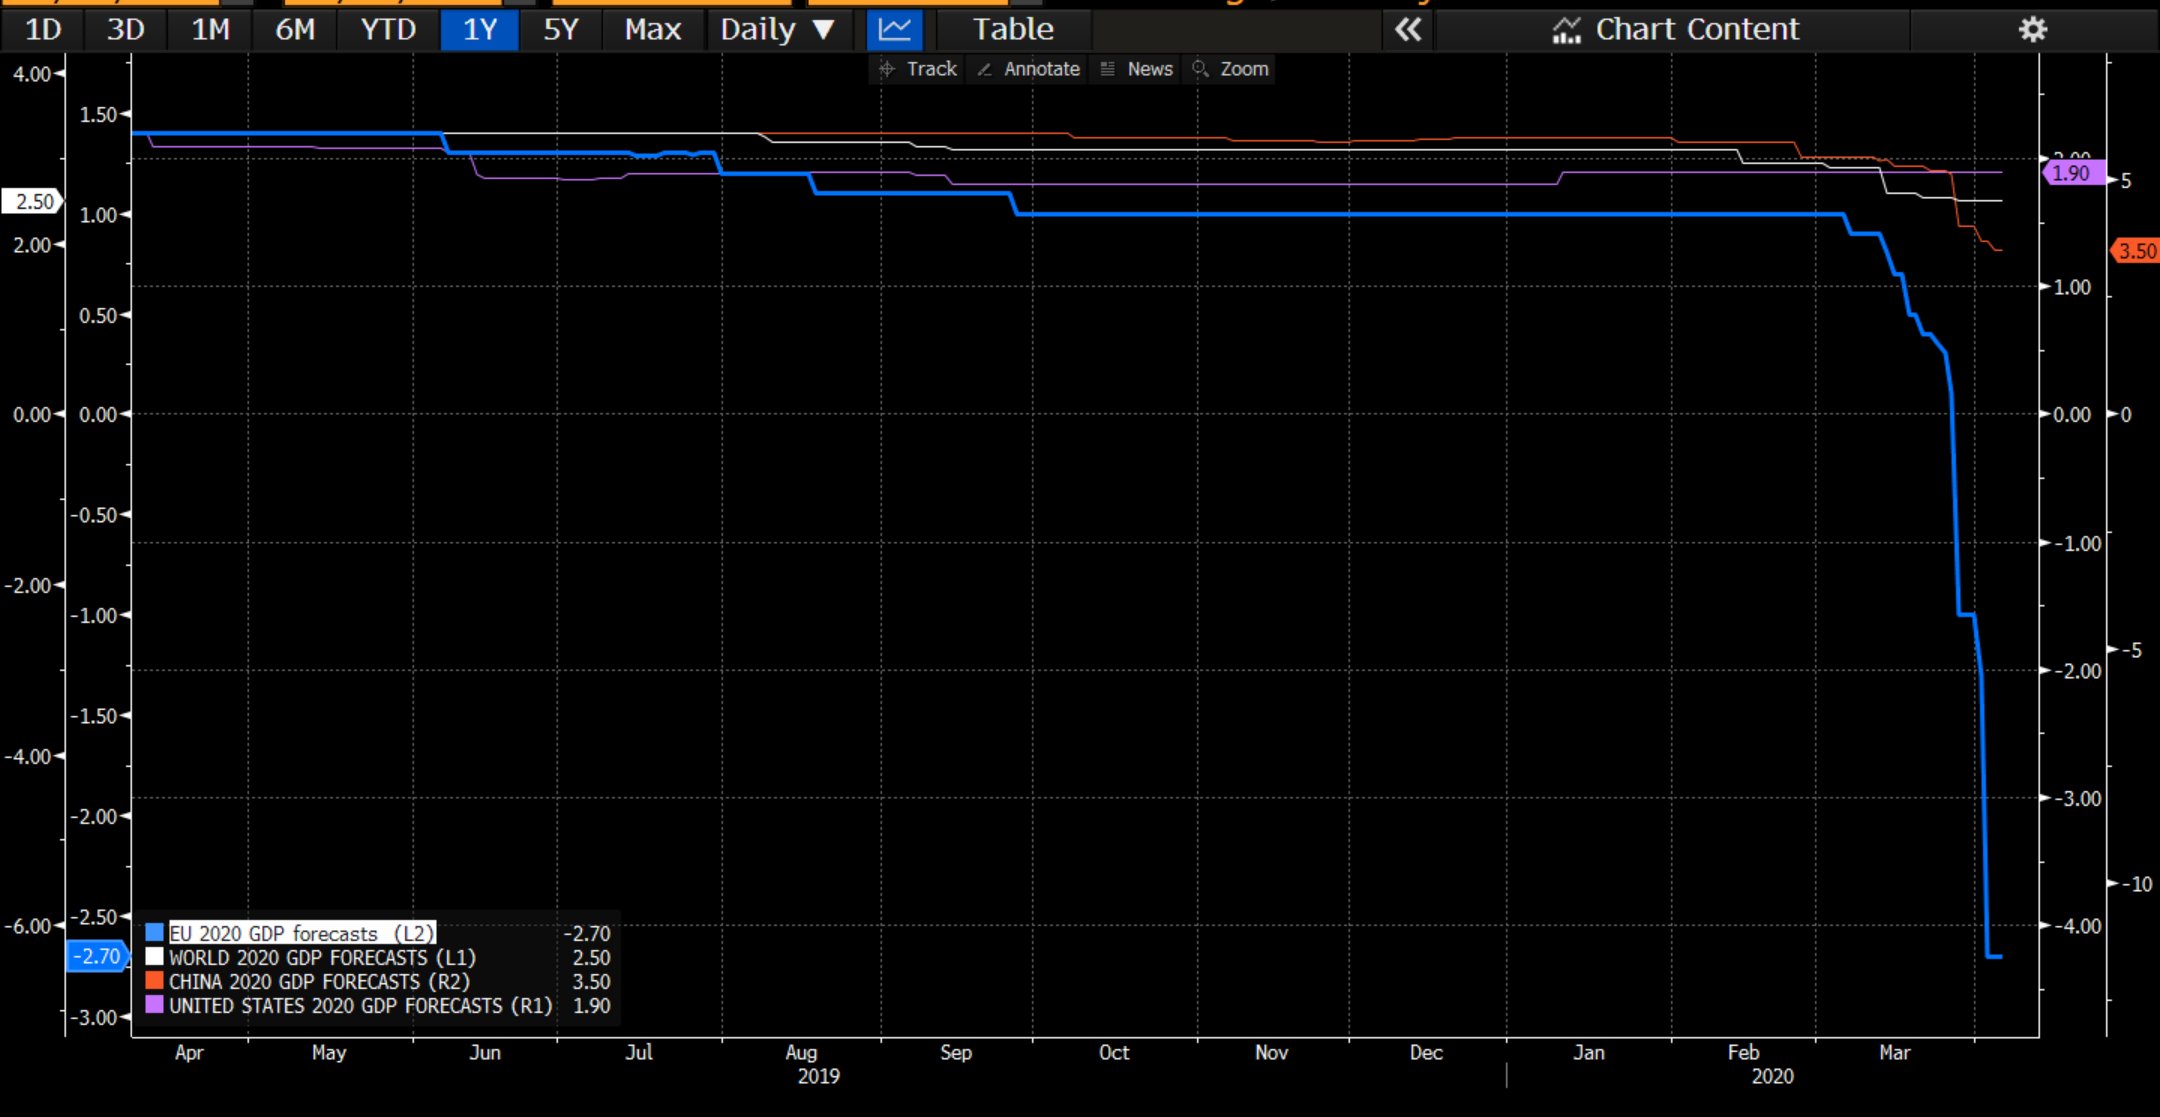Select EU 2020 GDP forecasts legend entry
2160x1117 pixels.
coord(302,933)
